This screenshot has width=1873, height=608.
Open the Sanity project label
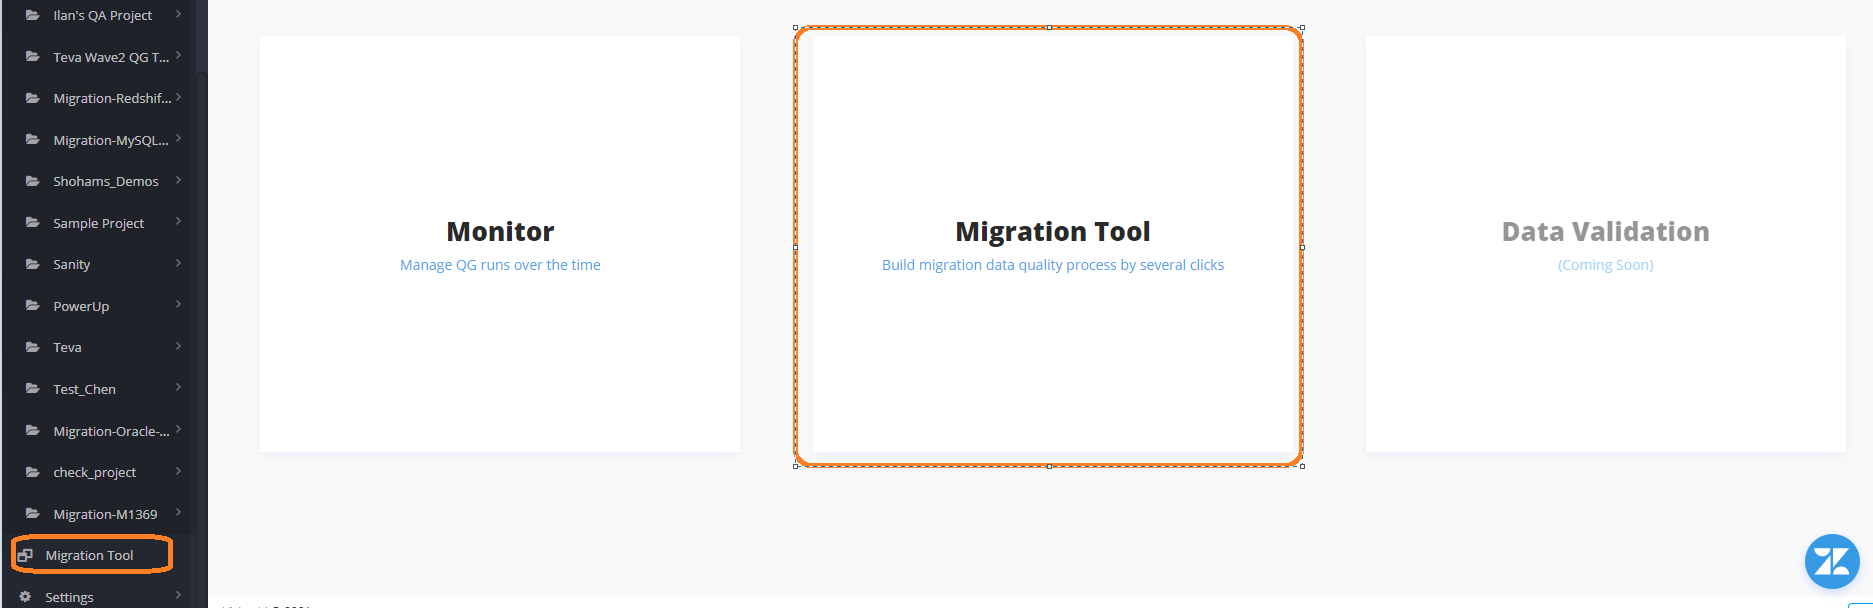71,264
